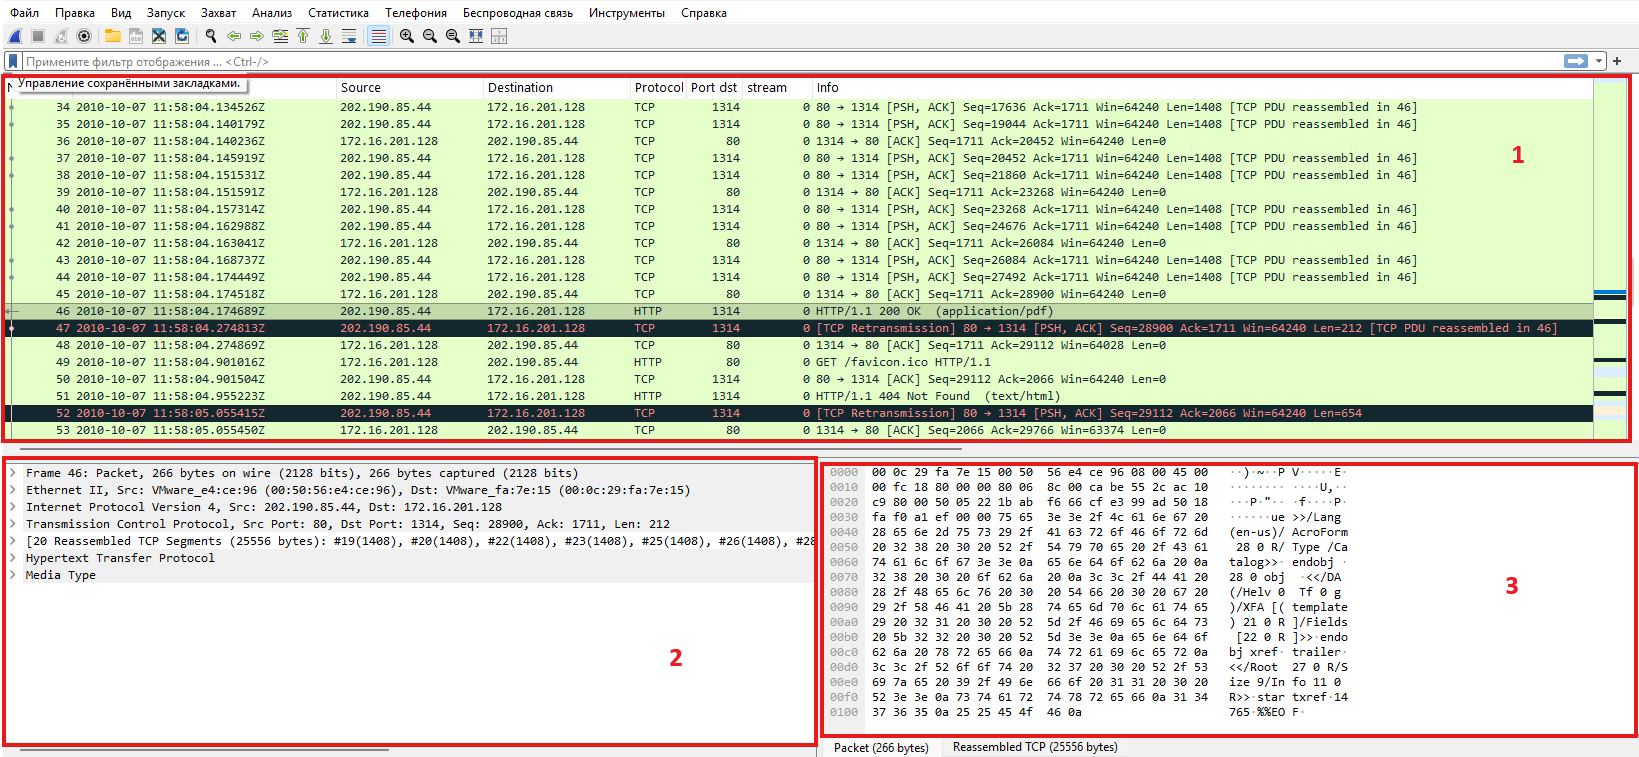Open capture options gear icon

tap(84, 36)
